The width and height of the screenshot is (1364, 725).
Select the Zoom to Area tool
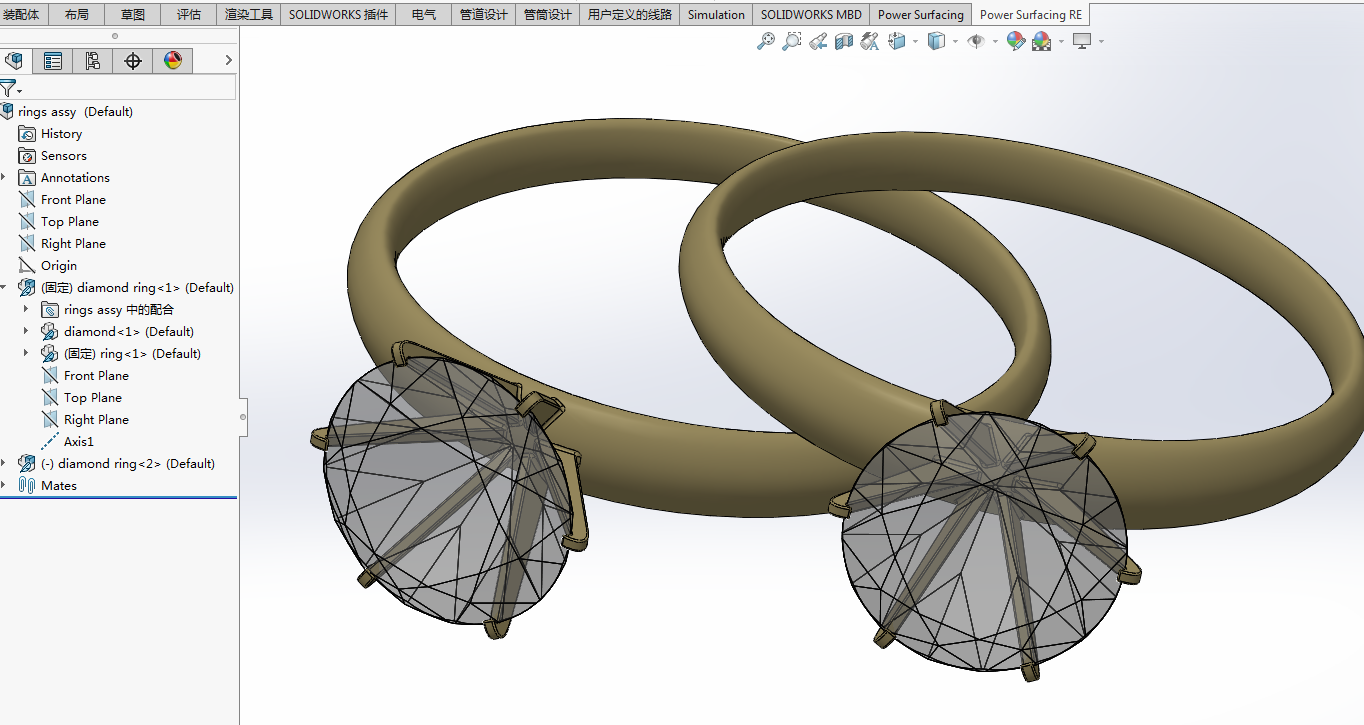click(792, 41)
